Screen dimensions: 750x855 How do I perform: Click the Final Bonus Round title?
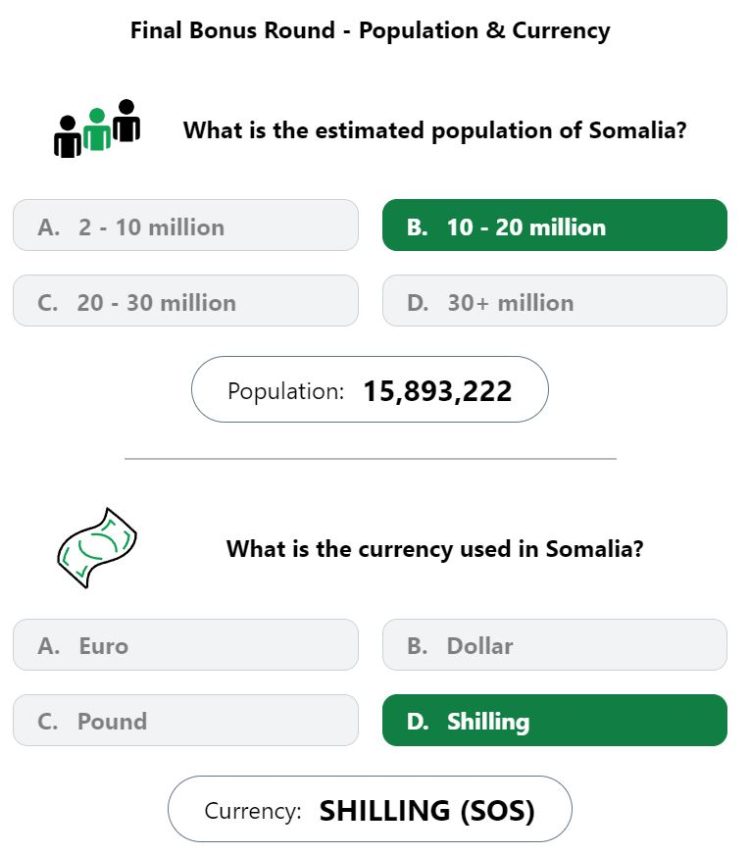[x=370, y=31]
